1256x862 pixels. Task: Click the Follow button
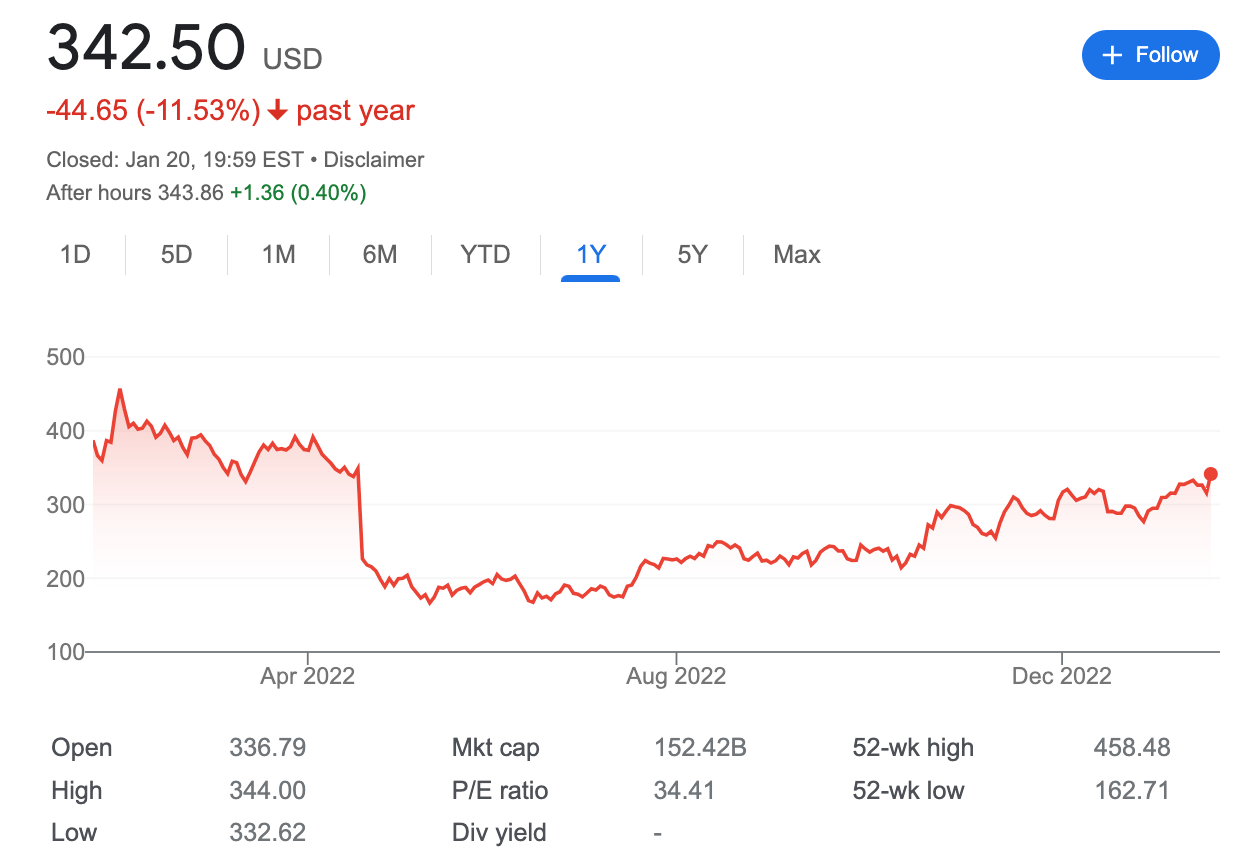1151,55
